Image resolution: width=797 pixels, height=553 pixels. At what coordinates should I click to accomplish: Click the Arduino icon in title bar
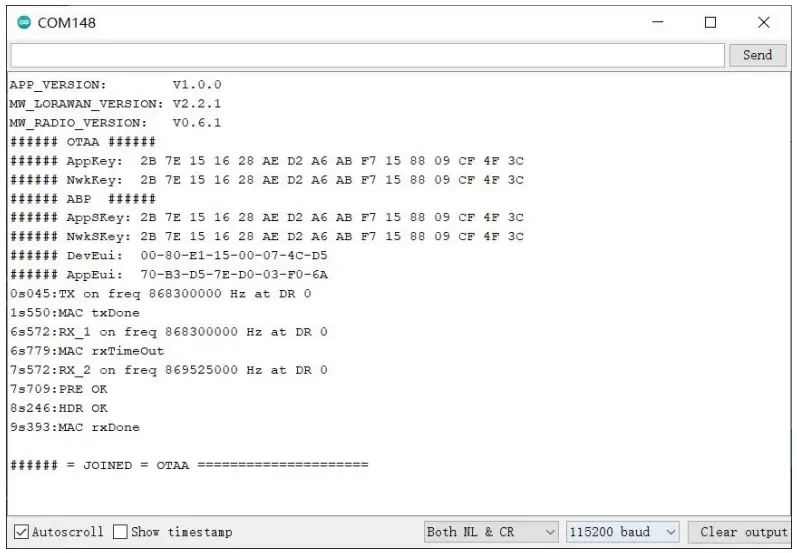click(24, 22)
